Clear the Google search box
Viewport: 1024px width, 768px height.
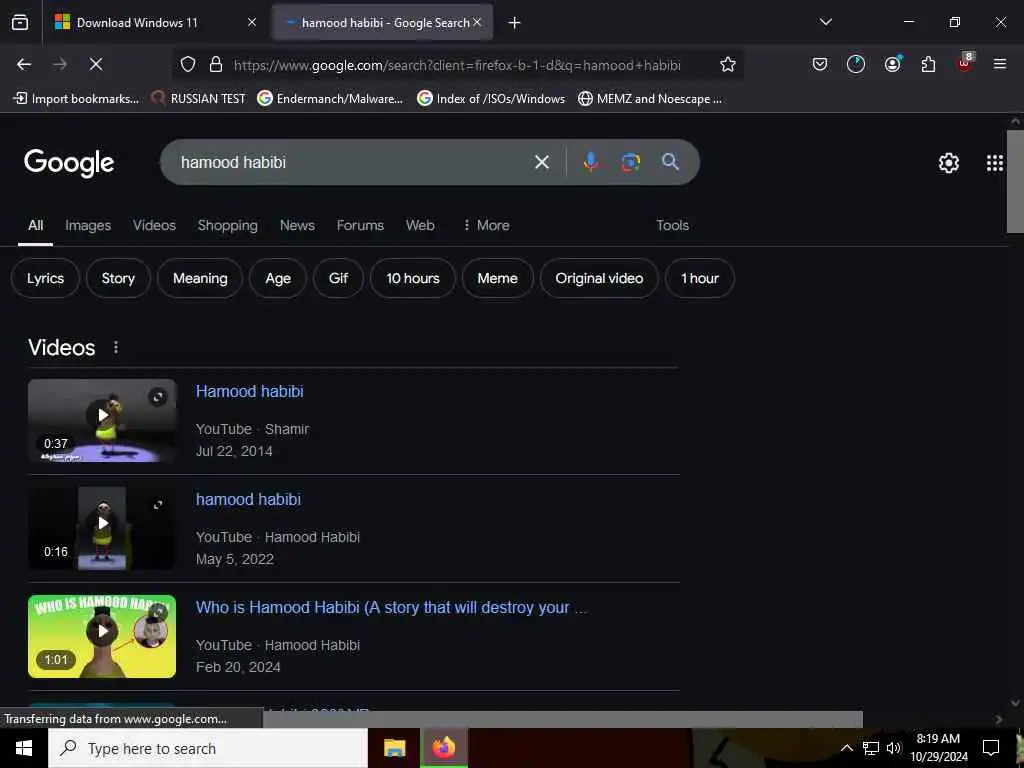pyautogui.click(x=541, y=162)
